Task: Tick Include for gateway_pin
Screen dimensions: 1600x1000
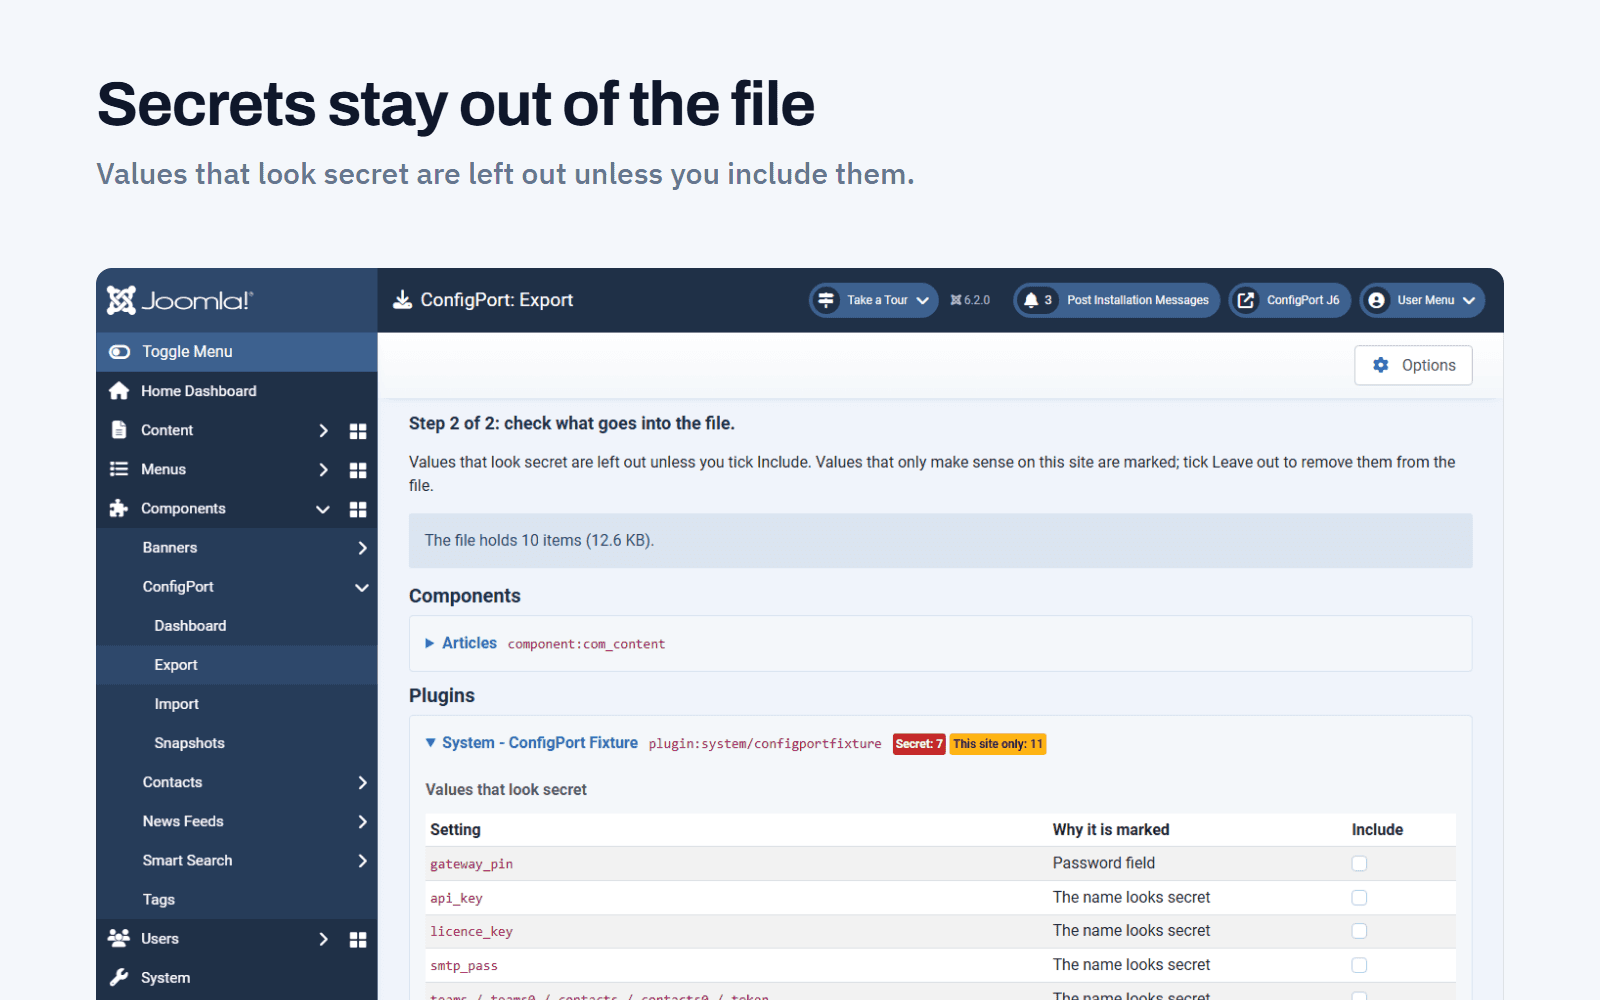Action: [x=1359, y=863]
